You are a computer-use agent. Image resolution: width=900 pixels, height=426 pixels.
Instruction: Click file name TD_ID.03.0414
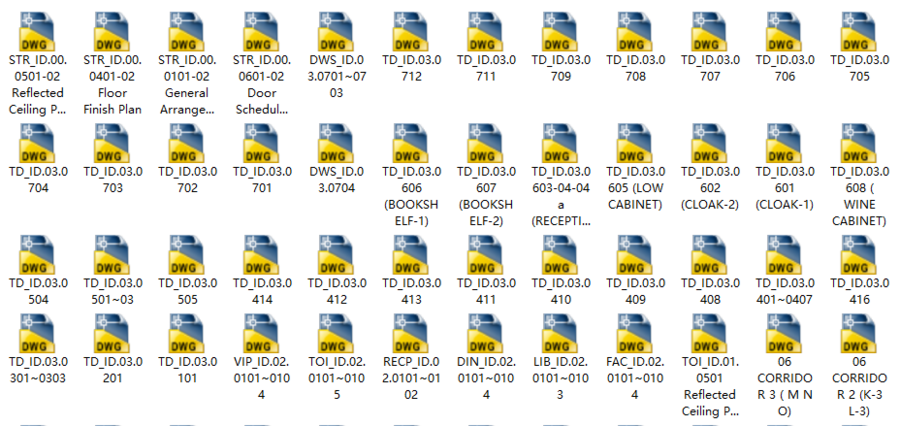262,291
